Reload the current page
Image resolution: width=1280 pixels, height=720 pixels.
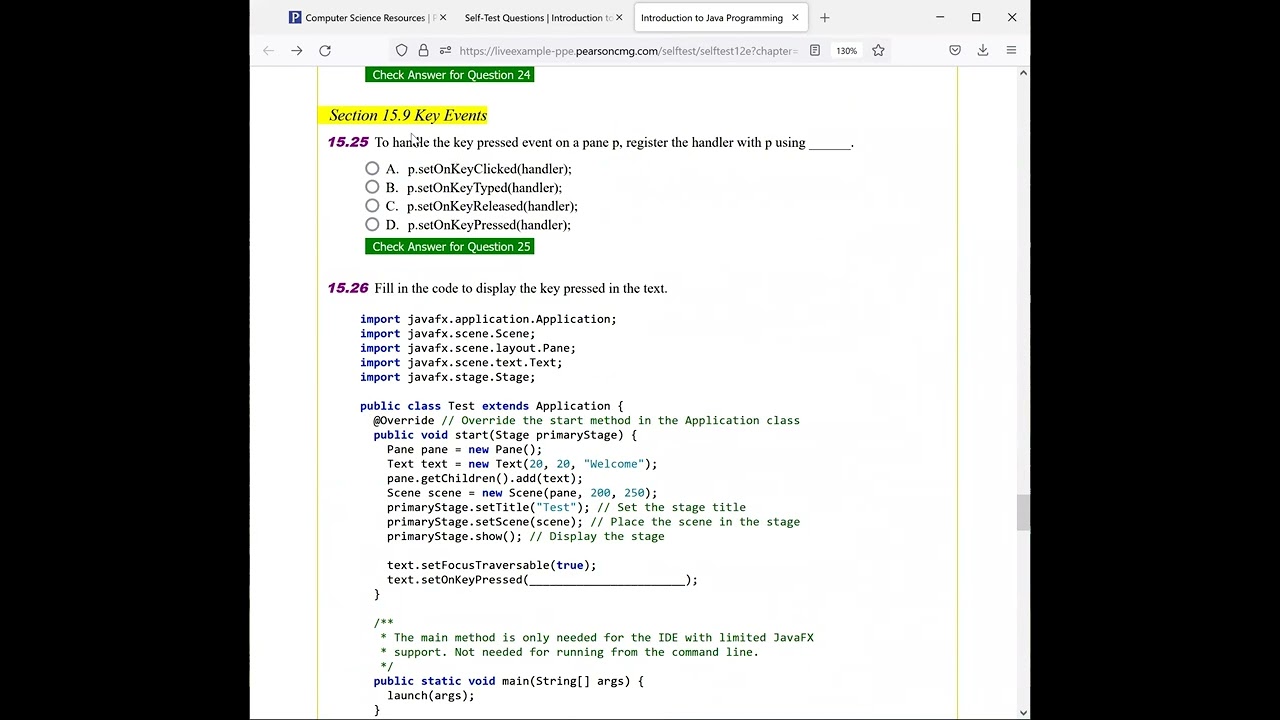point(325,50)
